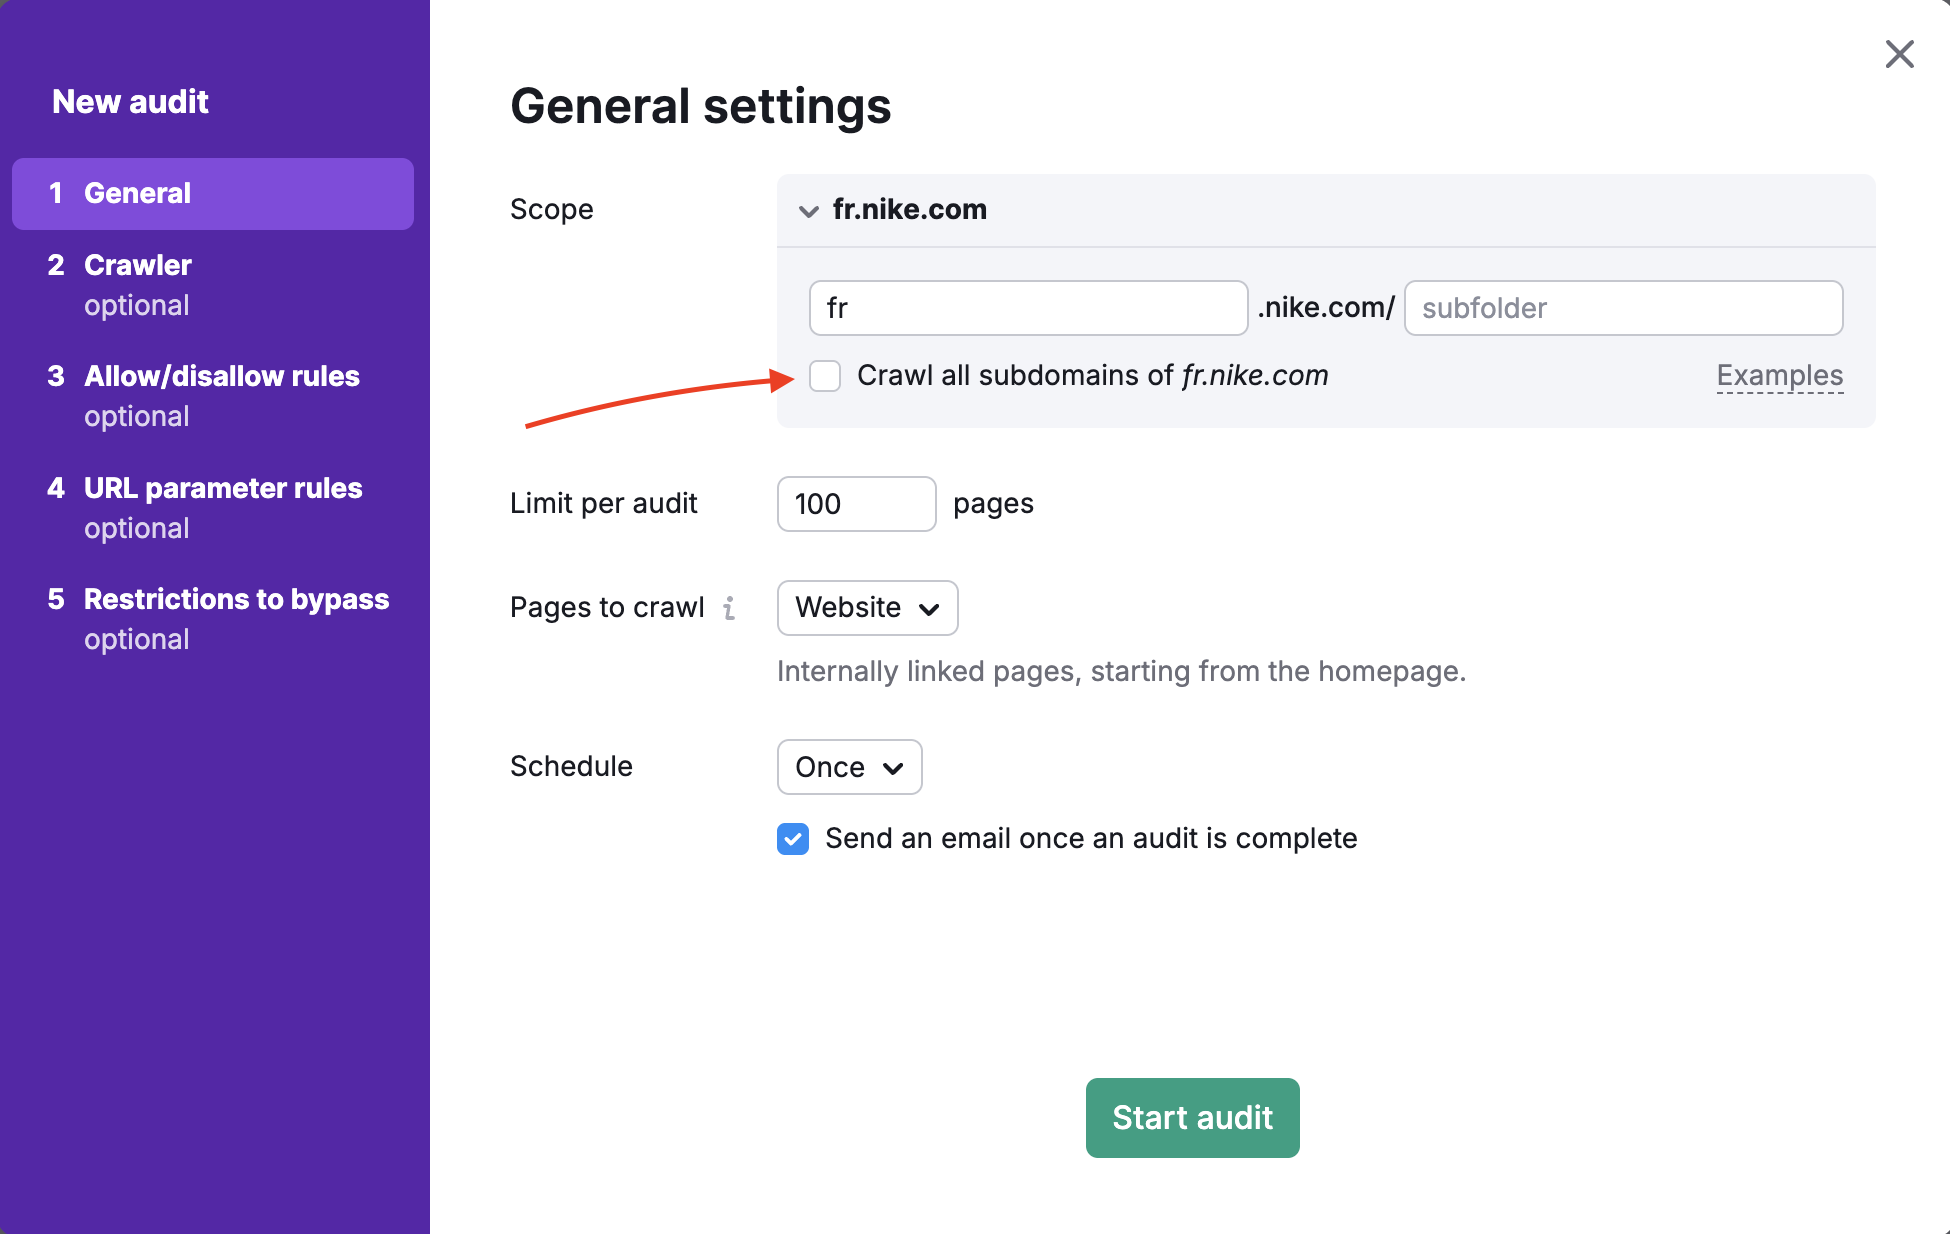
Task: Enable crawling all subdomains of fr.nike.com
Action: click(825, 376)
